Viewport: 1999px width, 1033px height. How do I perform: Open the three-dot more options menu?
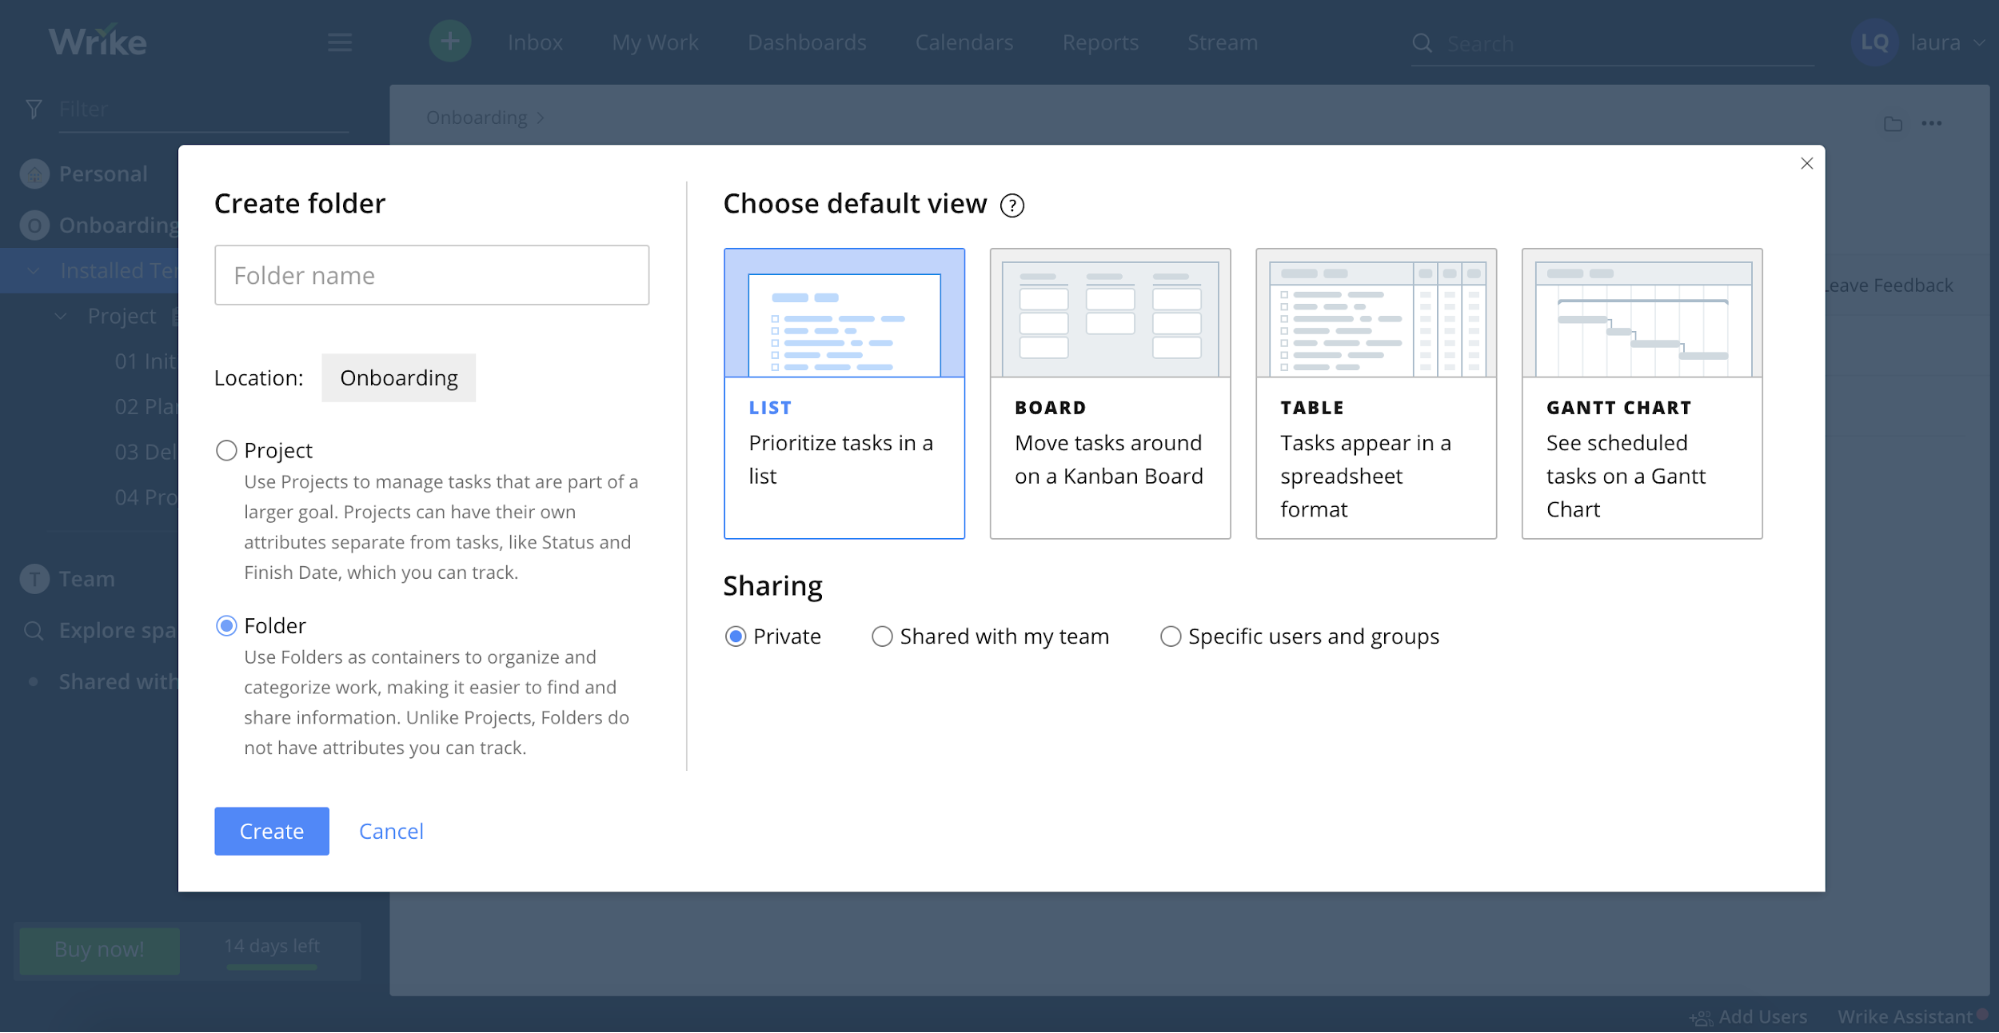[1932, 124]
